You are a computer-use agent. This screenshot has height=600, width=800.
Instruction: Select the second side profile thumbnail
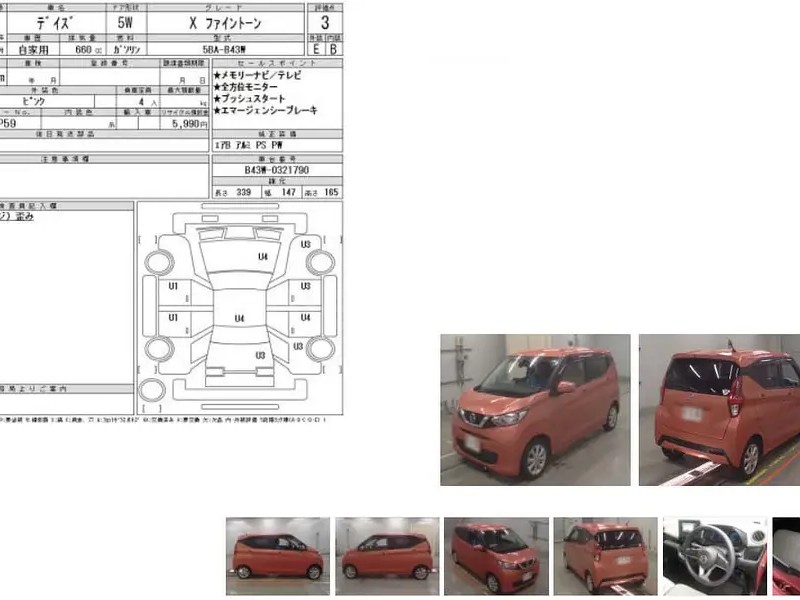pos(386,548)
